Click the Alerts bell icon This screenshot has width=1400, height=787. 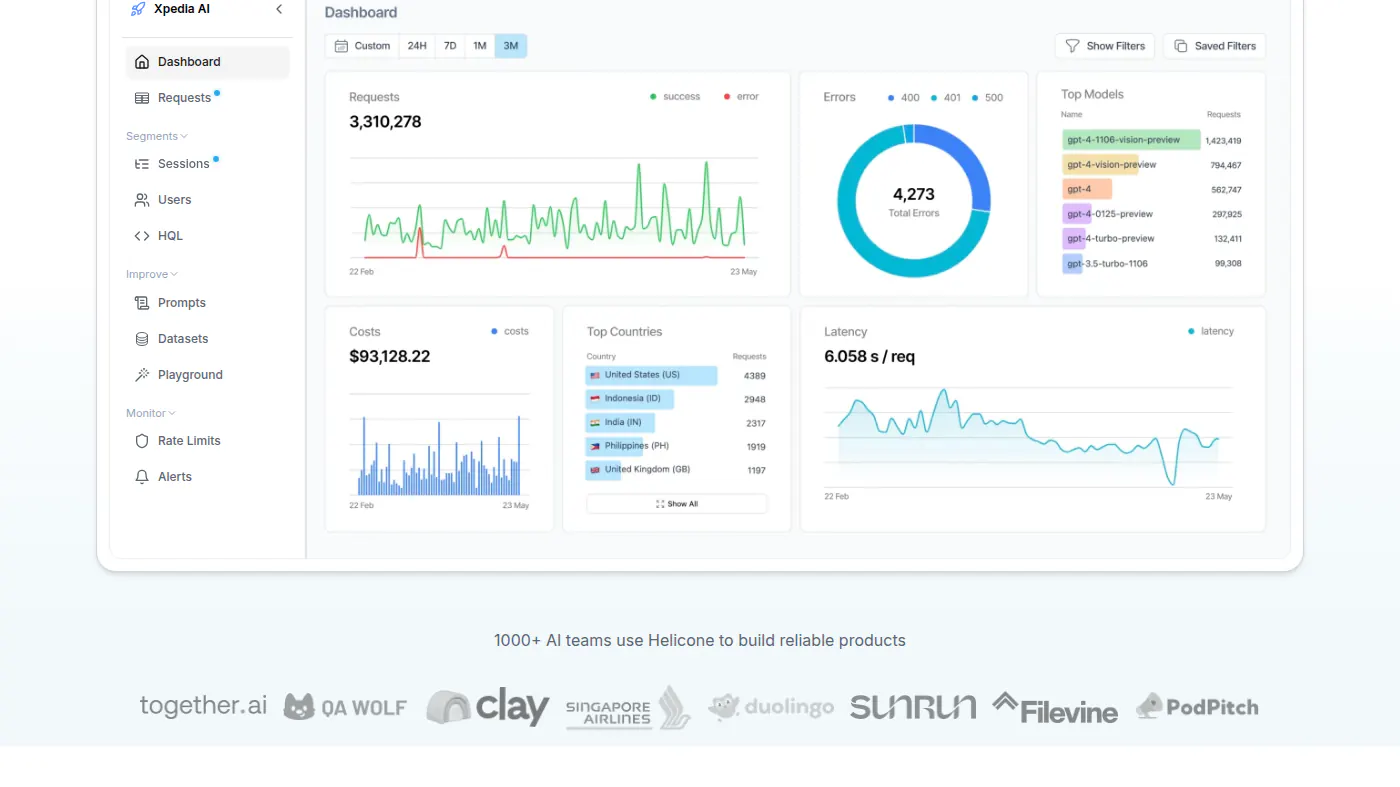(142, 477)
